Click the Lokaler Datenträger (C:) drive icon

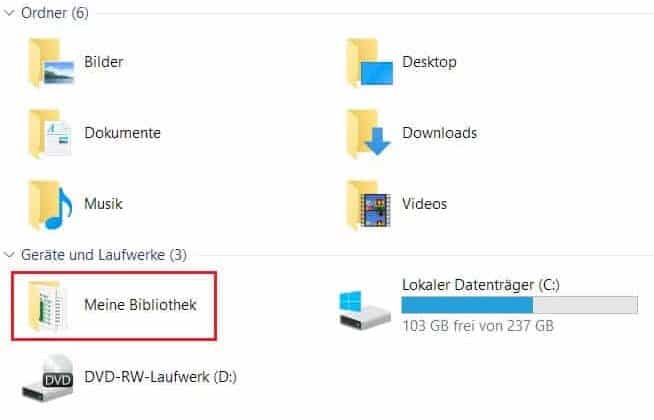(365, 309)
